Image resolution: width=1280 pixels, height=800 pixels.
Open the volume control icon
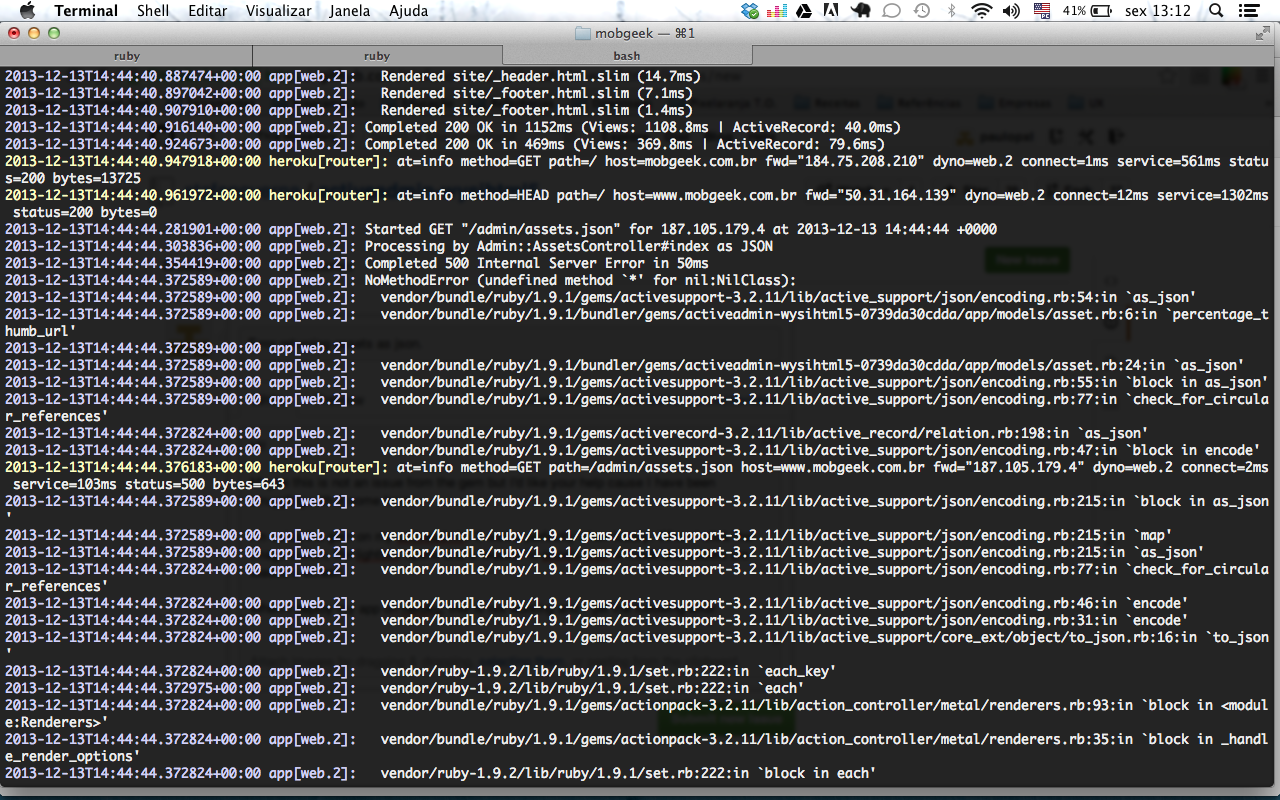1011,11
